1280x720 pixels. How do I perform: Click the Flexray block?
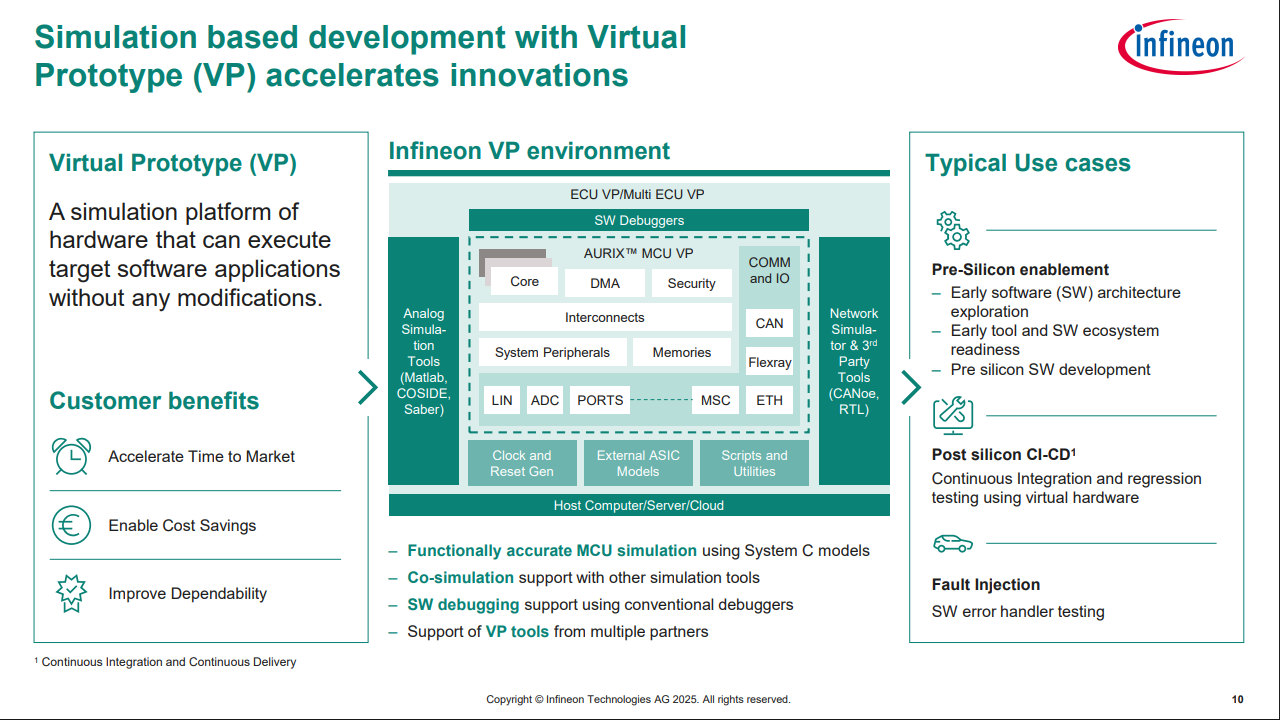769,362
